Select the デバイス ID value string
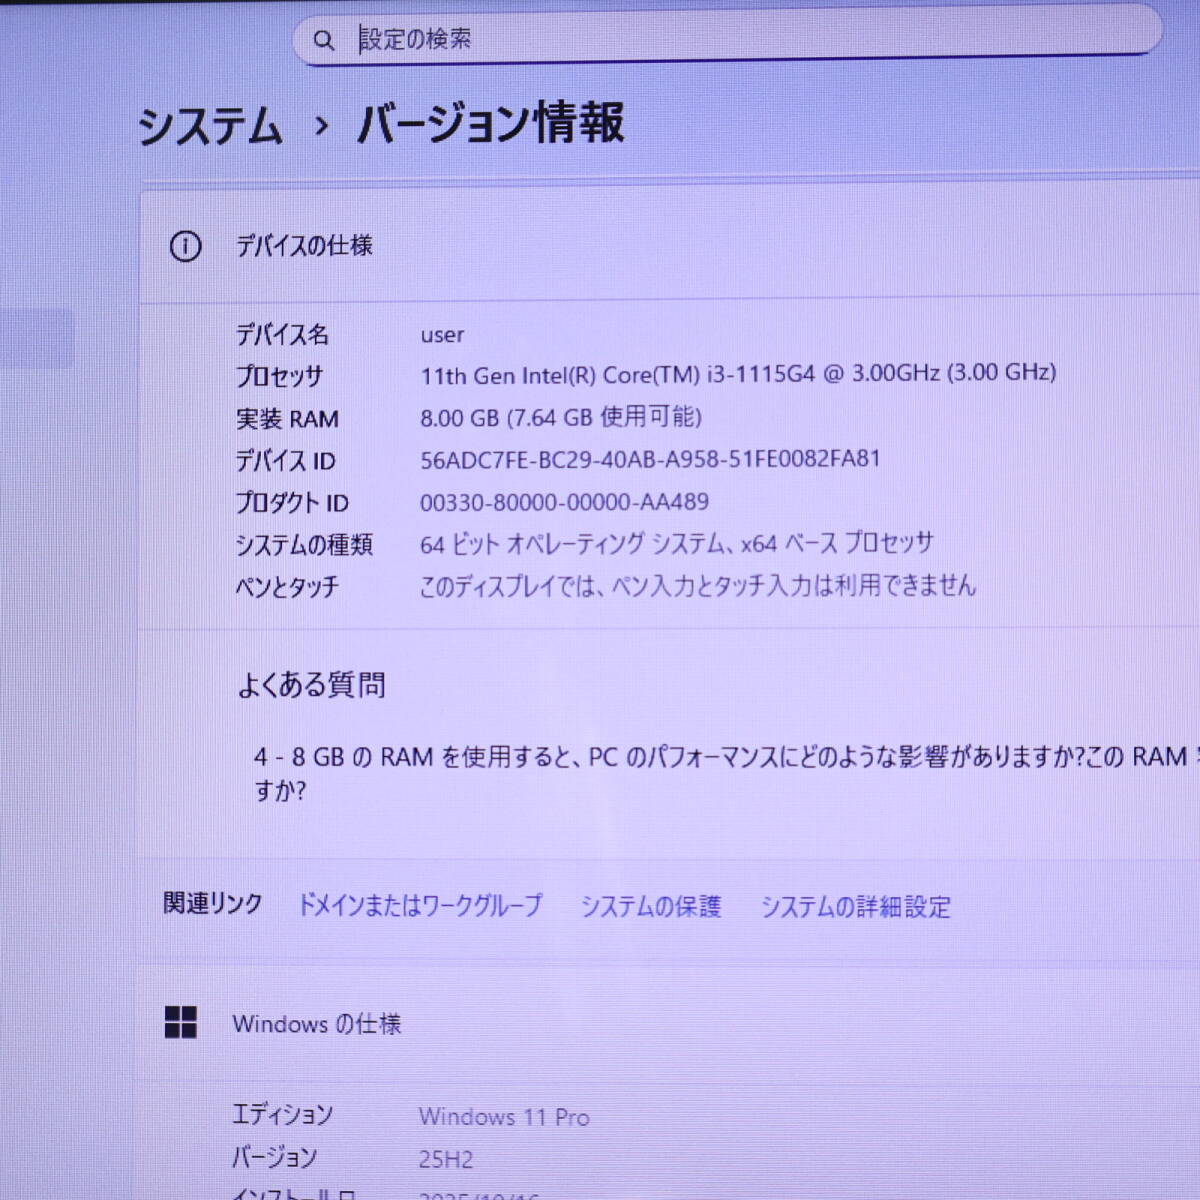1200x1200 pixels. [650, 459]
